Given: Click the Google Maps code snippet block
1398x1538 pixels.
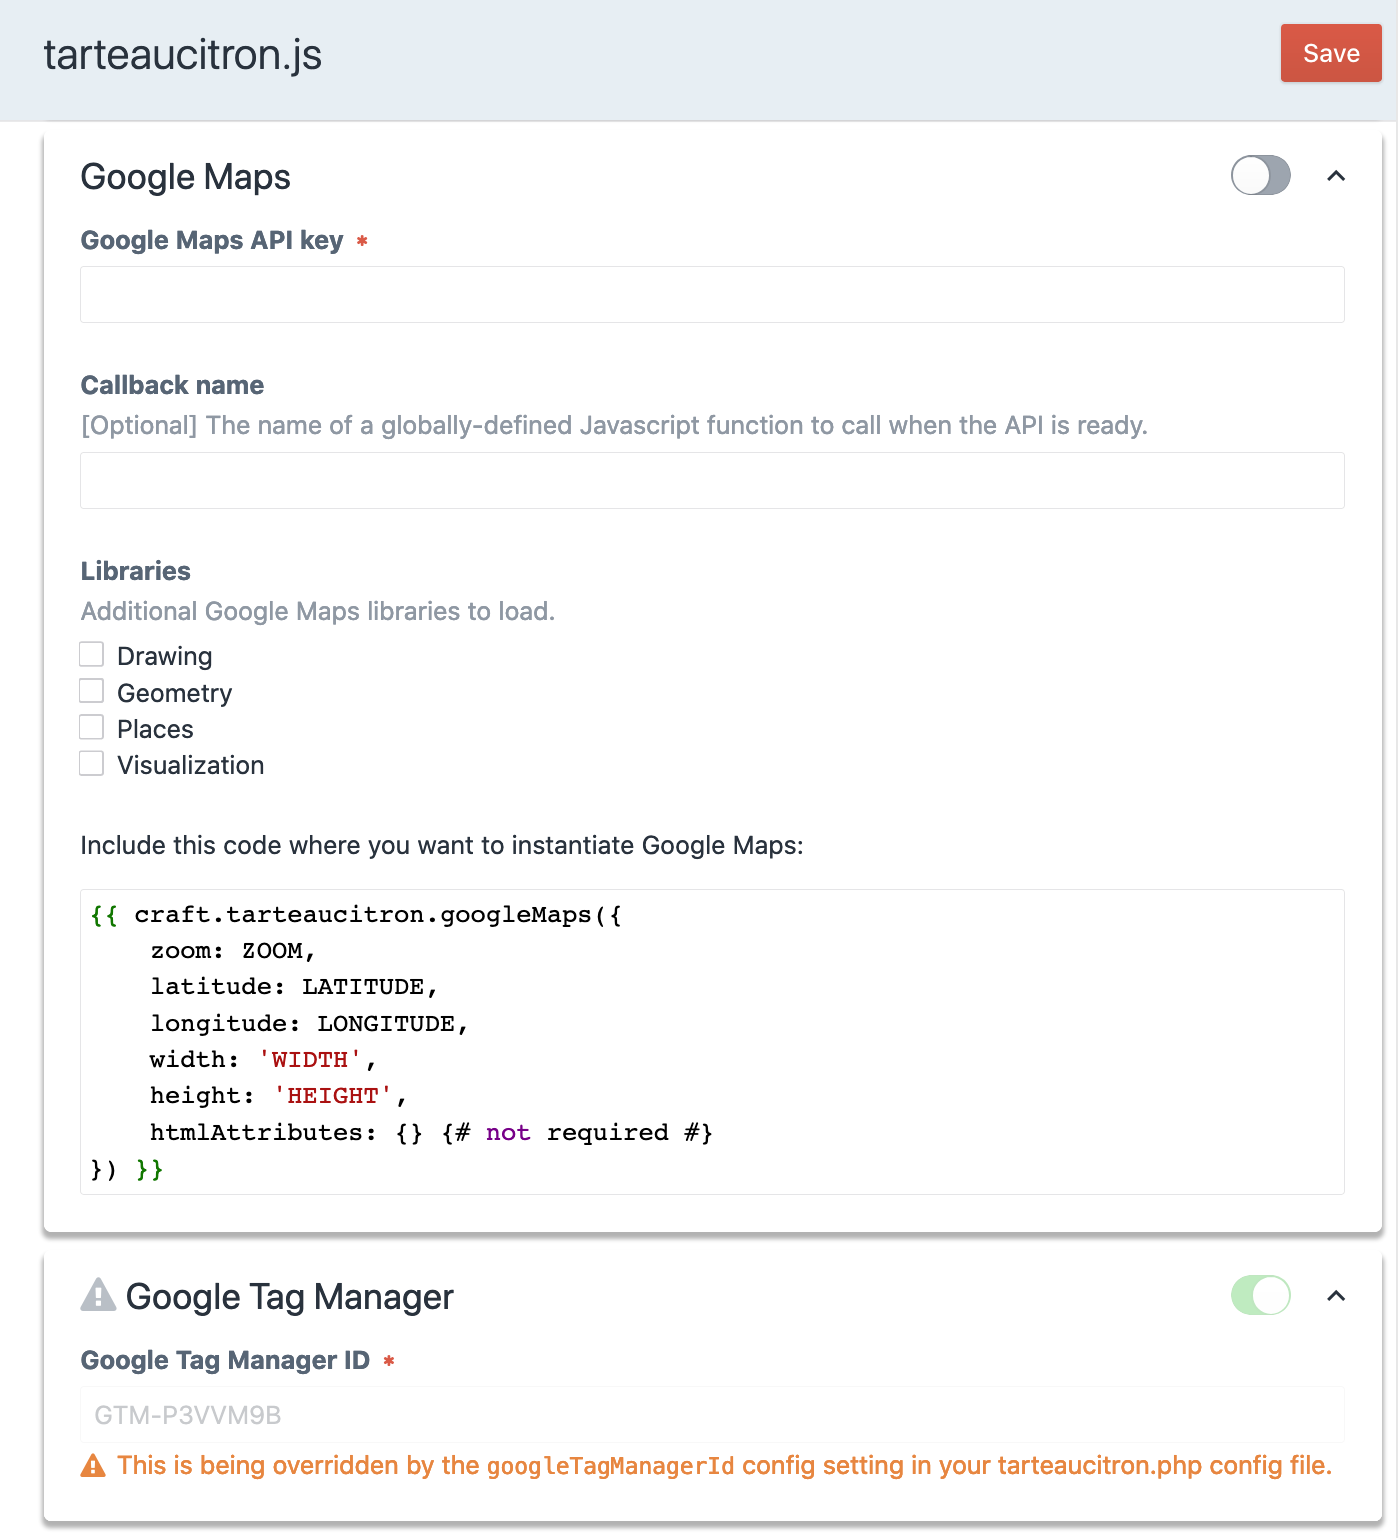Looking at the screenshot, I should [x=712, y=1042].
